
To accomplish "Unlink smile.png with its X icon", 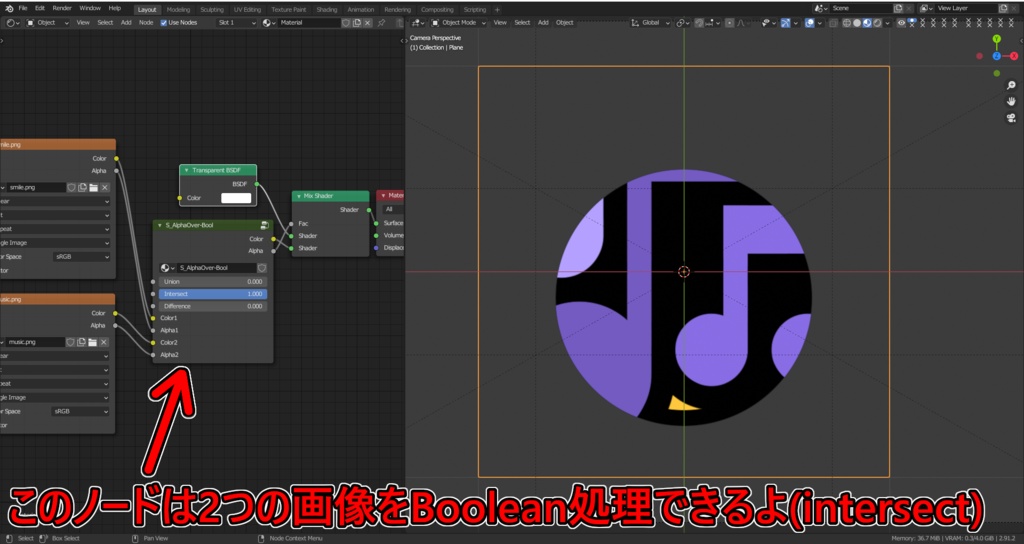I will (104, 187).
